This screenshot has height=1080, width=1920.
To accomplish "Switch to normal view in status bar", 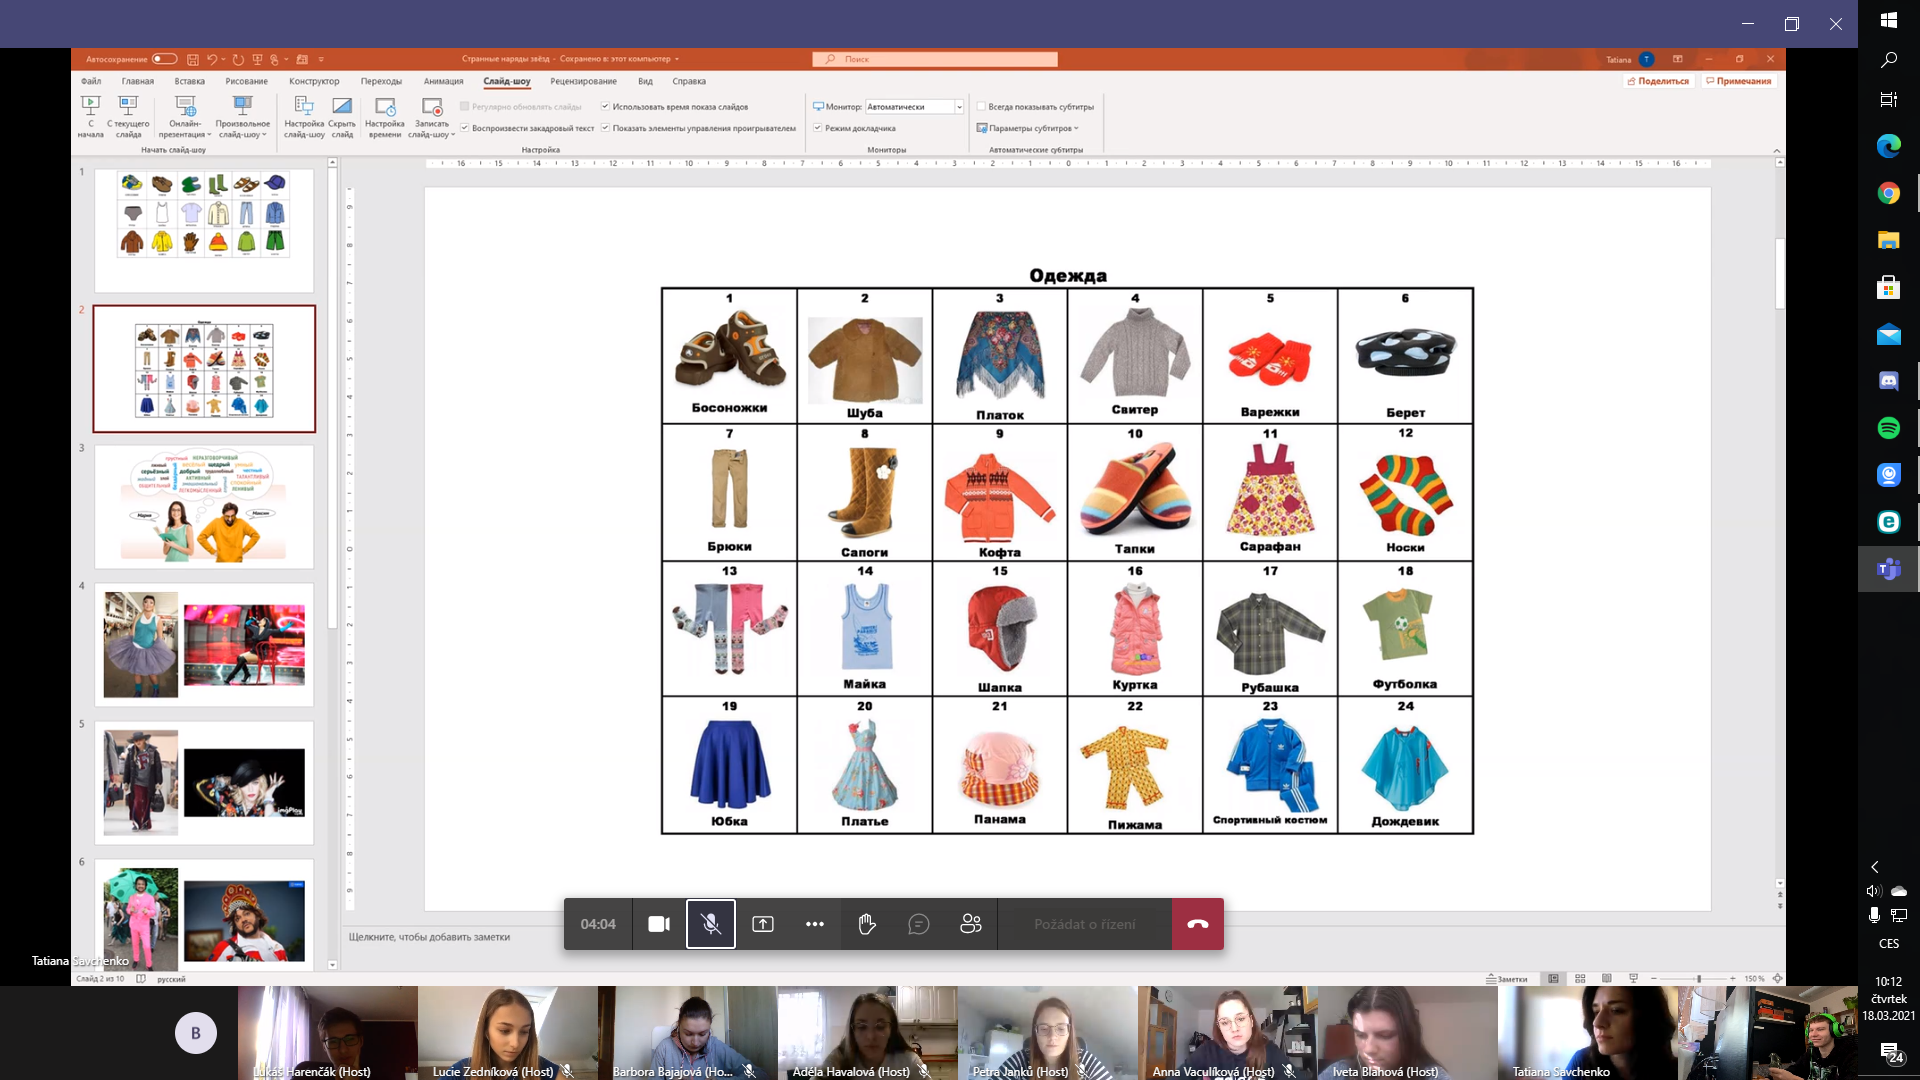I will point(1553,979).
